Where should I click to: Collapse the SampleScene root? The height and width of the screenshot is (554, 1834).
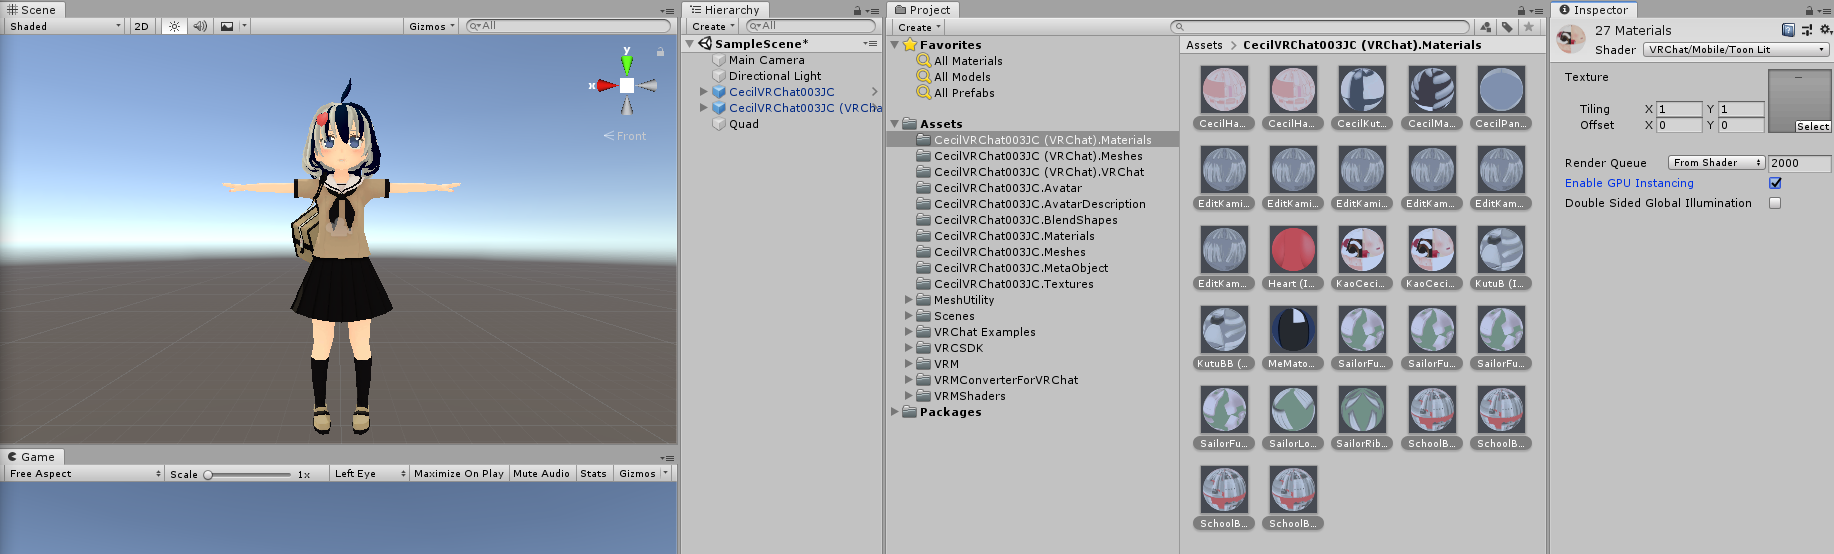tap(690, 44)
